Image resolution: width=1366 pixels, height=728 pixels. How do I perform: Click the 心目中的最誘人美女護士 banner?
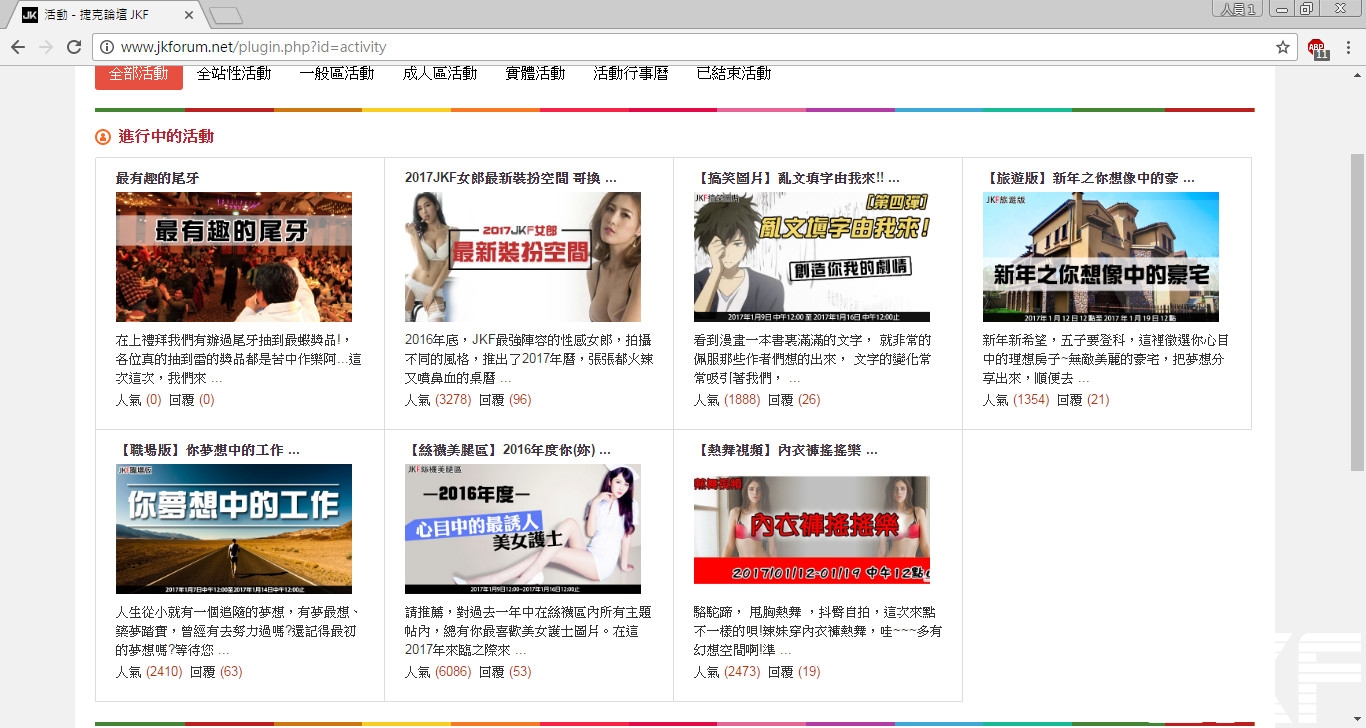coord(523,529)
